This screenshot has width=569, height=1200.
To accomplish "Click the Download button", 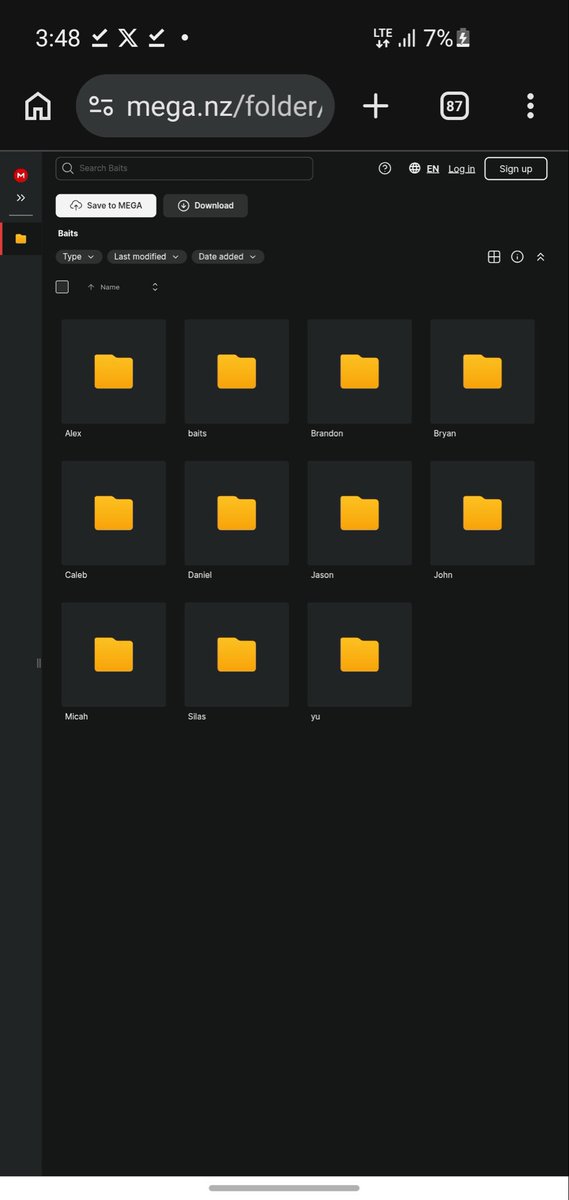I will 206,205.
